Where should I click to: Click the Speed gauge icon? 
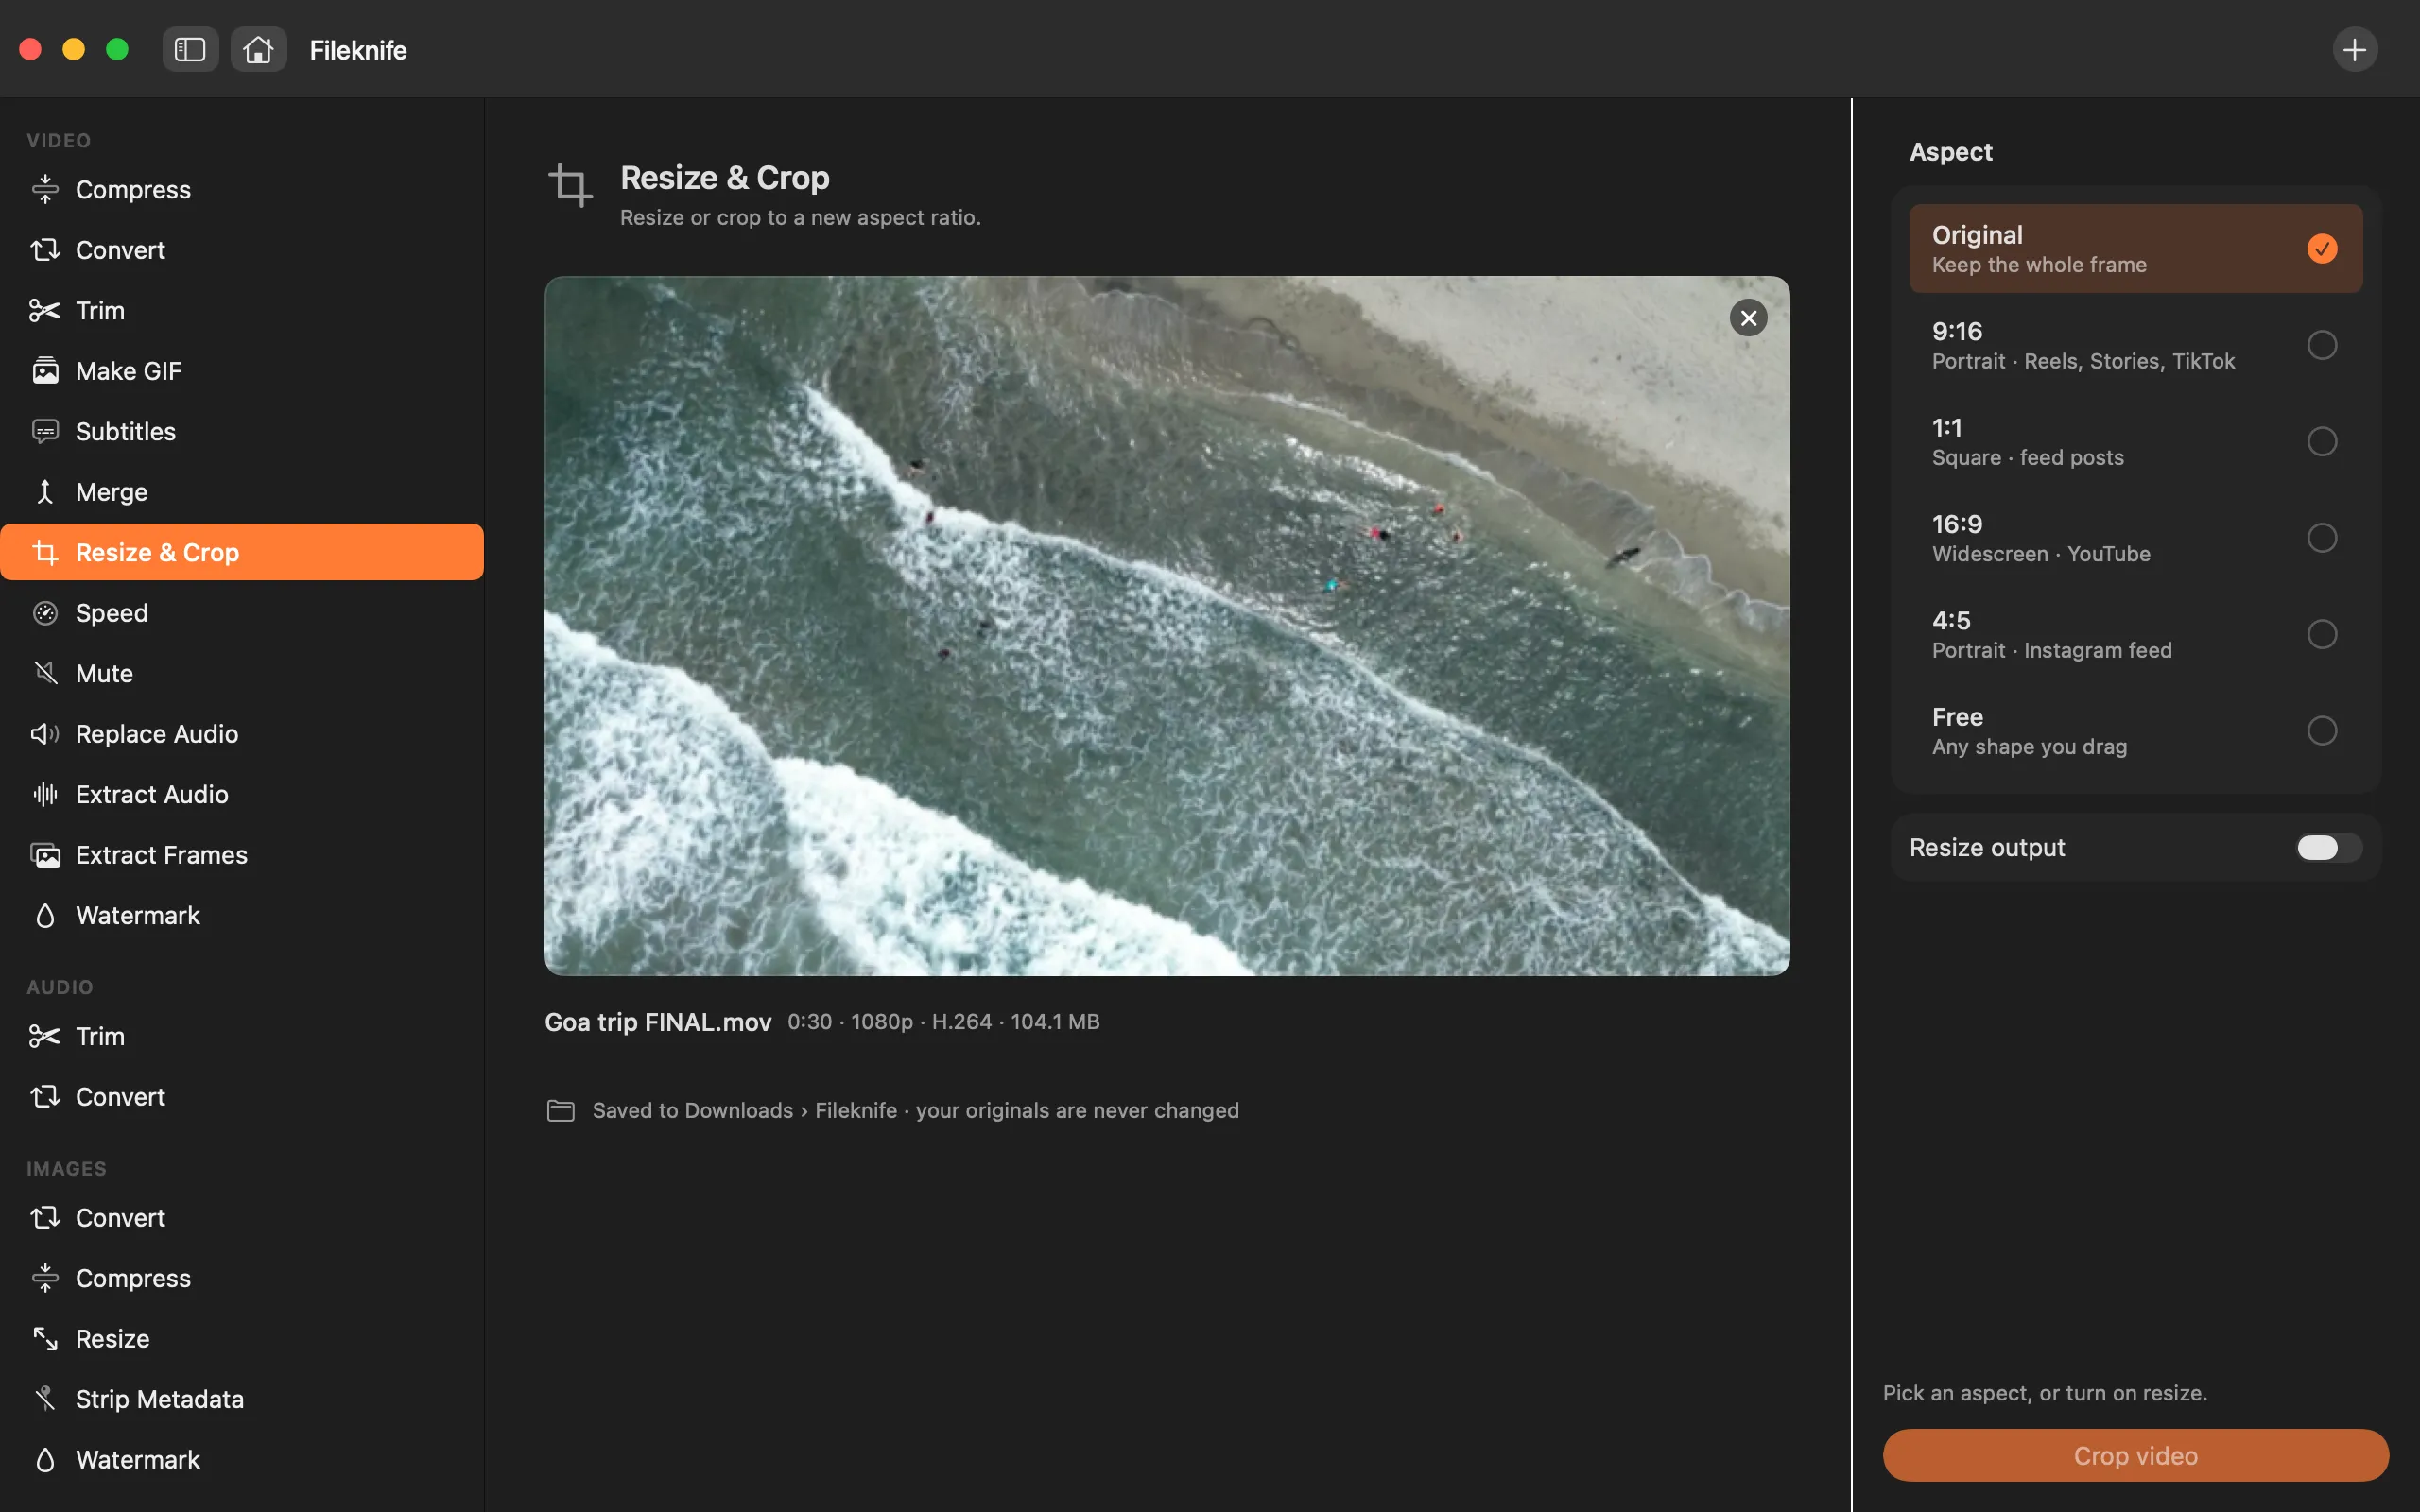click(x=45, y=613)
